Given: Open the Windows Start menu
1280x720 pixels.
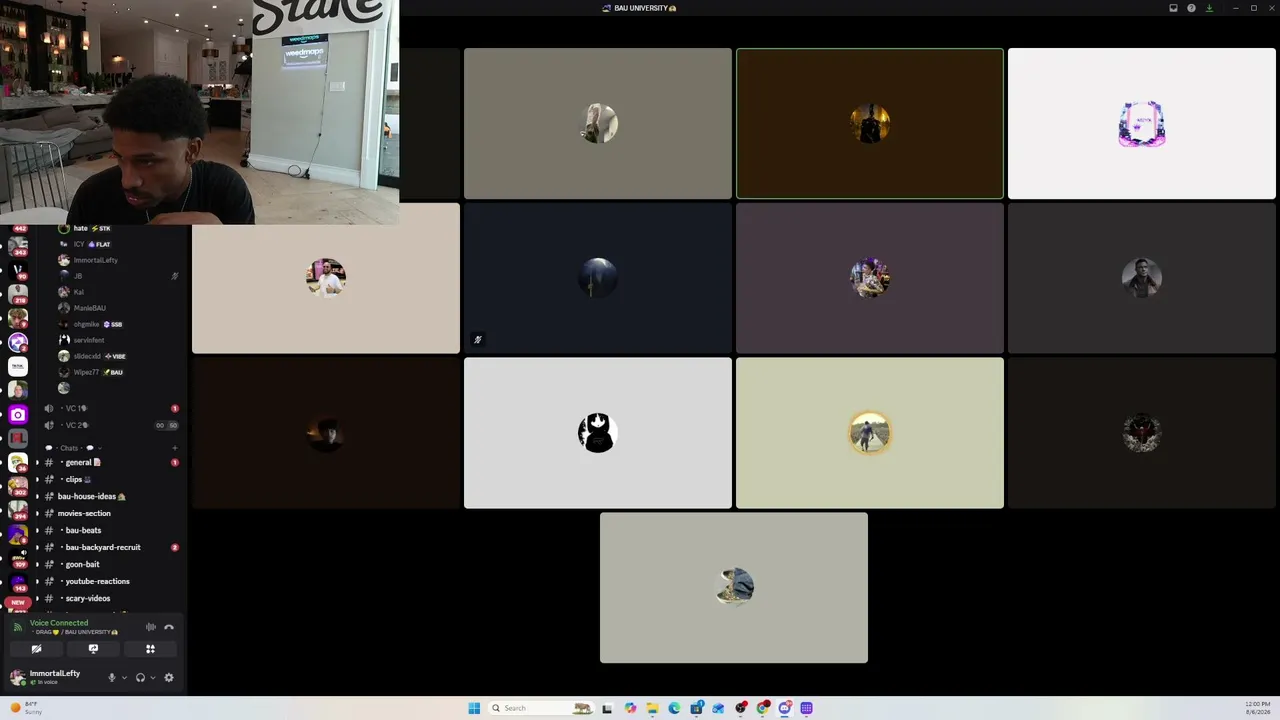Looking at the screenshot, I should tap(474, 708).
